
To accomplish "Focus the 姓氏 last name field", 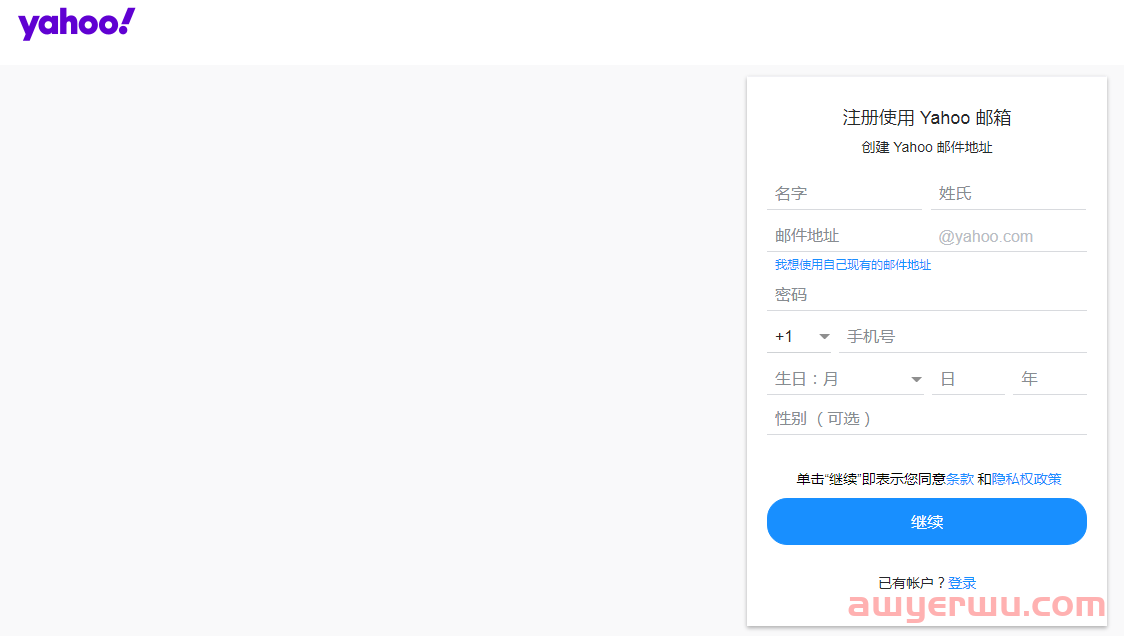I will 1008,194.
